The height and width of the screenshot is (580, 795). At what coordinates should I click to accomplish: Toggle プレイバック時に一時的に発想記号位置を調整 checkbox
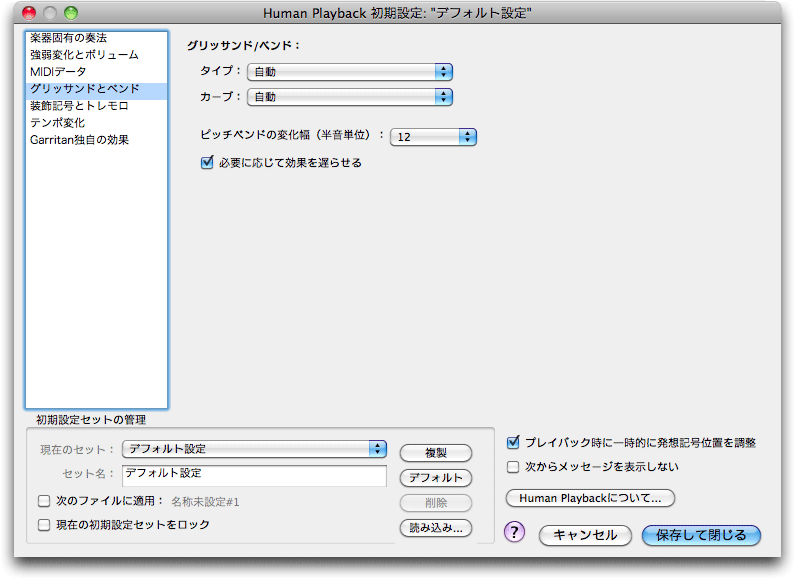click(513, 443)
